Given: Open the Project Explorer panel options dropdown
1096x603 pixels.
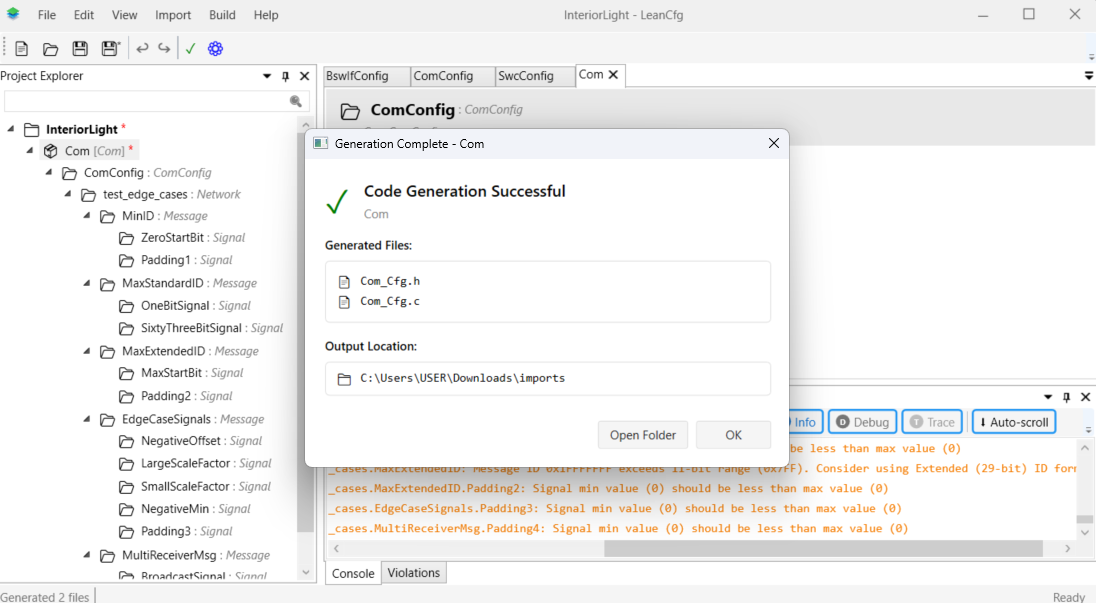Looking at the screenshot, I should 267,76.
